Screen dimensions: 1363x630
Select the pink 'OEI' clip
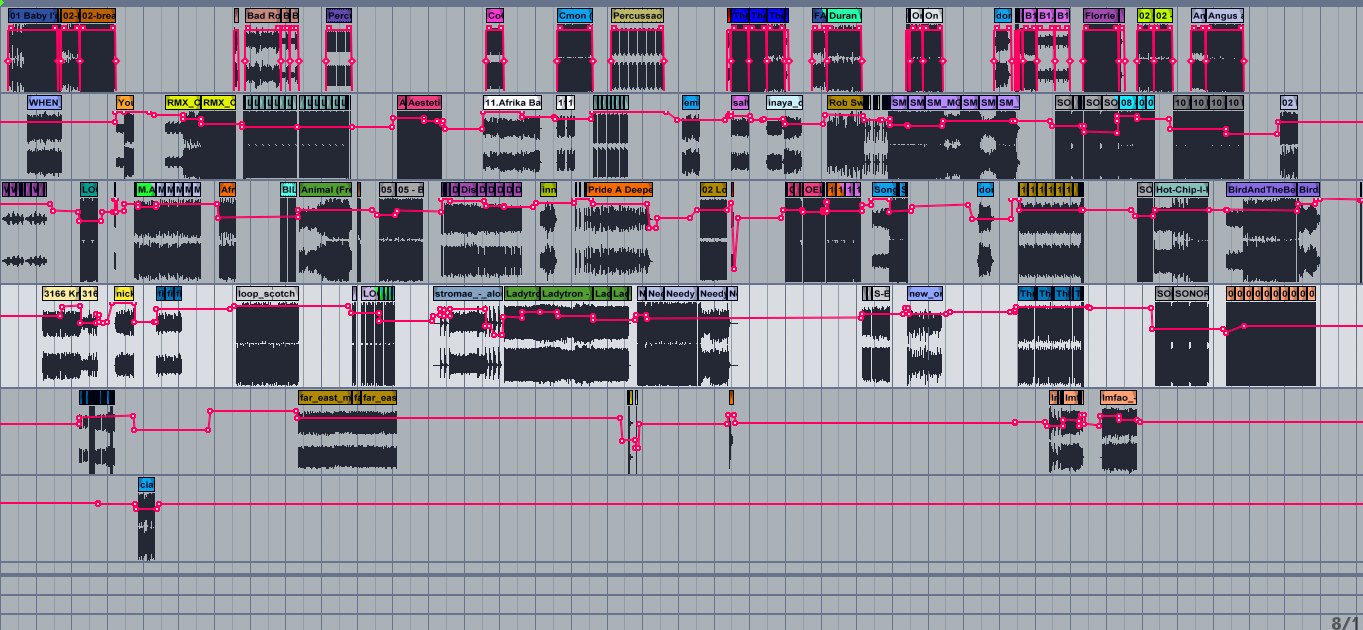coord(811,189)
